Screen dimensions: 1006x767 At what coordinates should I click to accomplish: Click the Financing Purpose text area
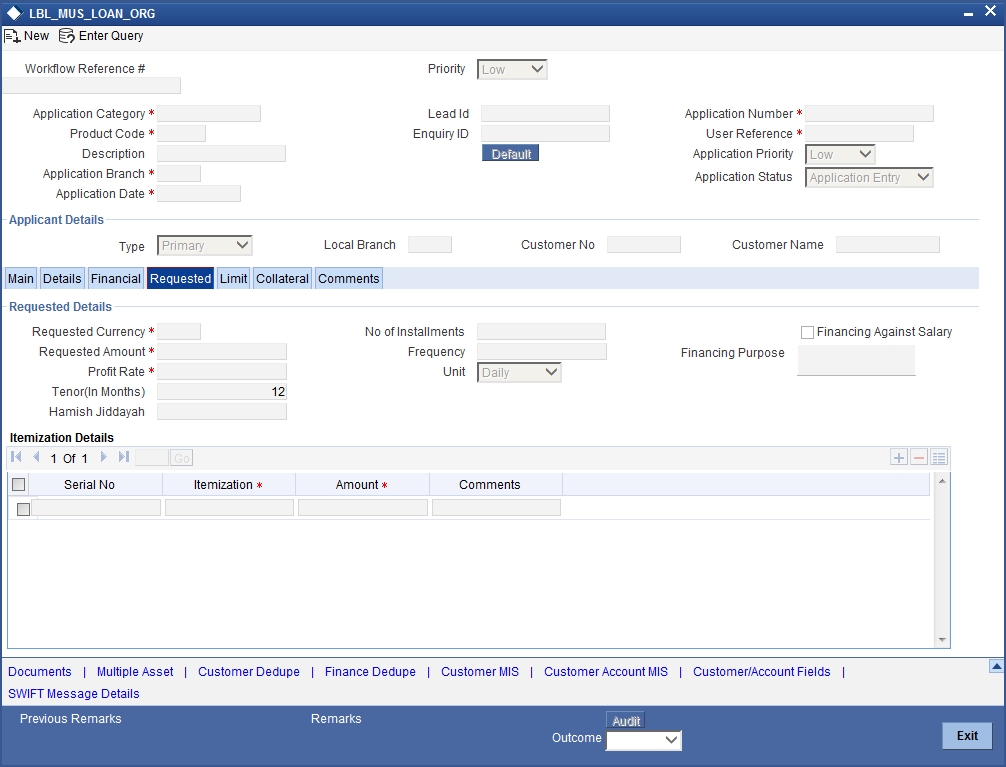(x=856, y=360)
